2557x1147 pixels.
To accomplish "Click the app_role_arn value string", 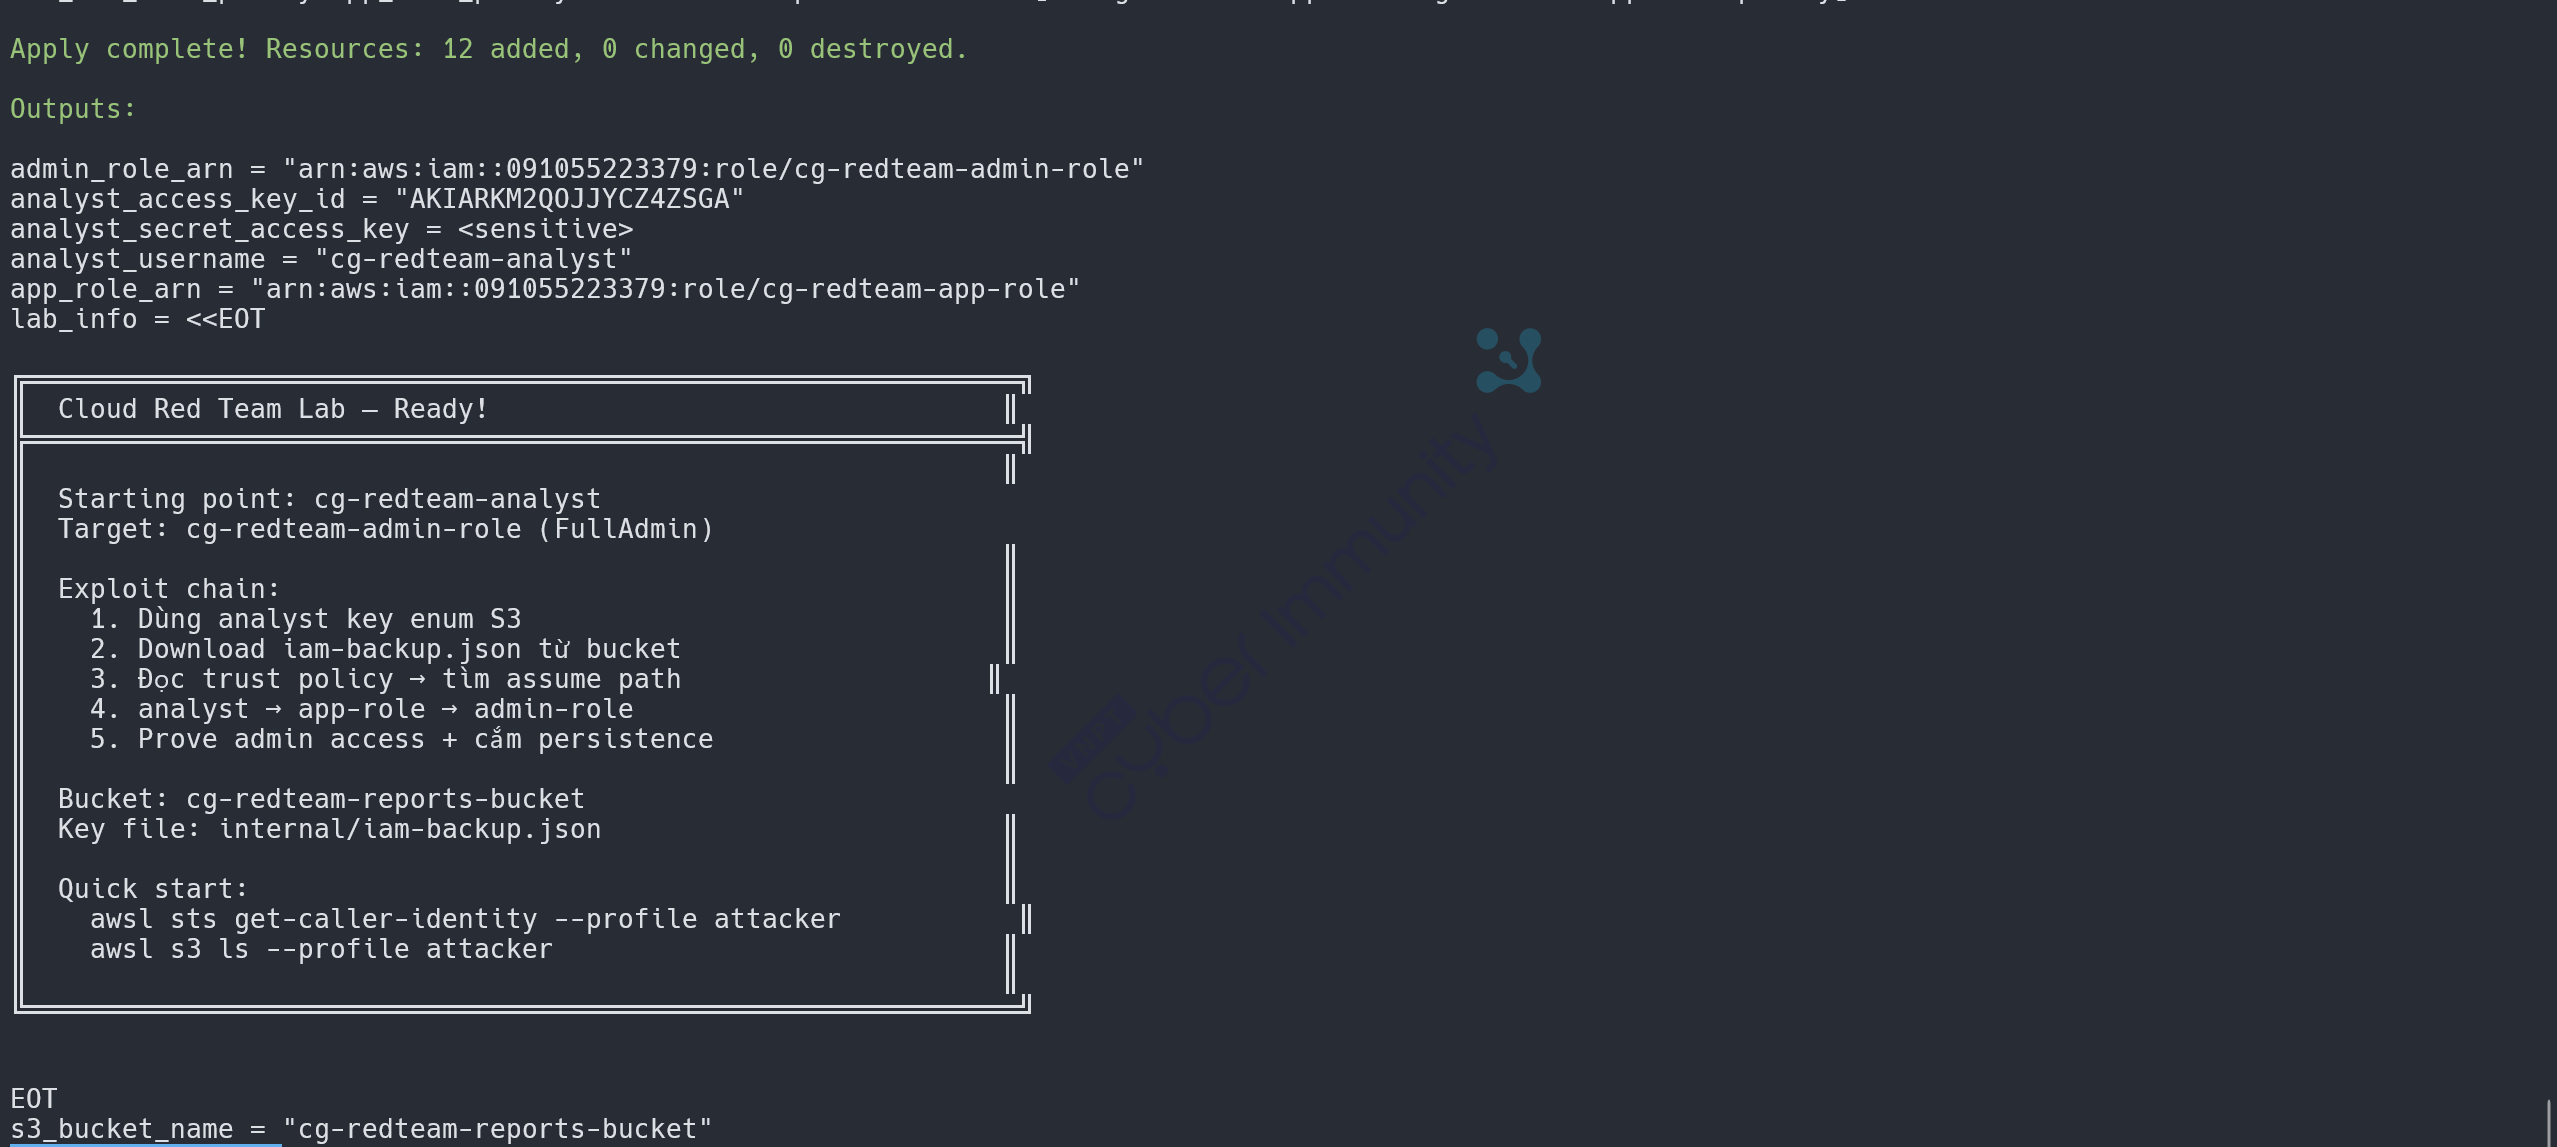I will 665,289.
